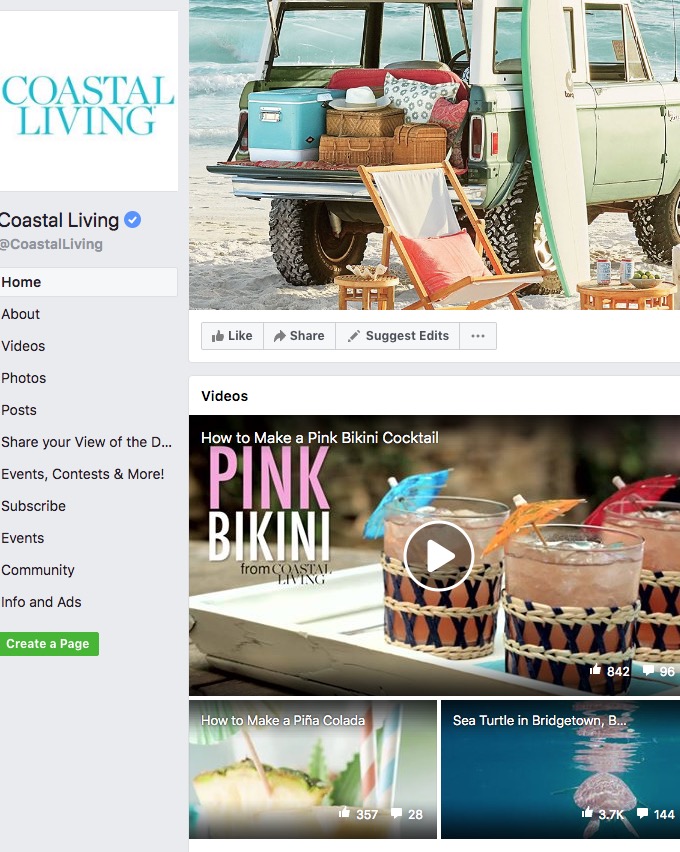Open the Coastal Living profile logo image
This screenshot has height=852, width=680.
point(89,101)
